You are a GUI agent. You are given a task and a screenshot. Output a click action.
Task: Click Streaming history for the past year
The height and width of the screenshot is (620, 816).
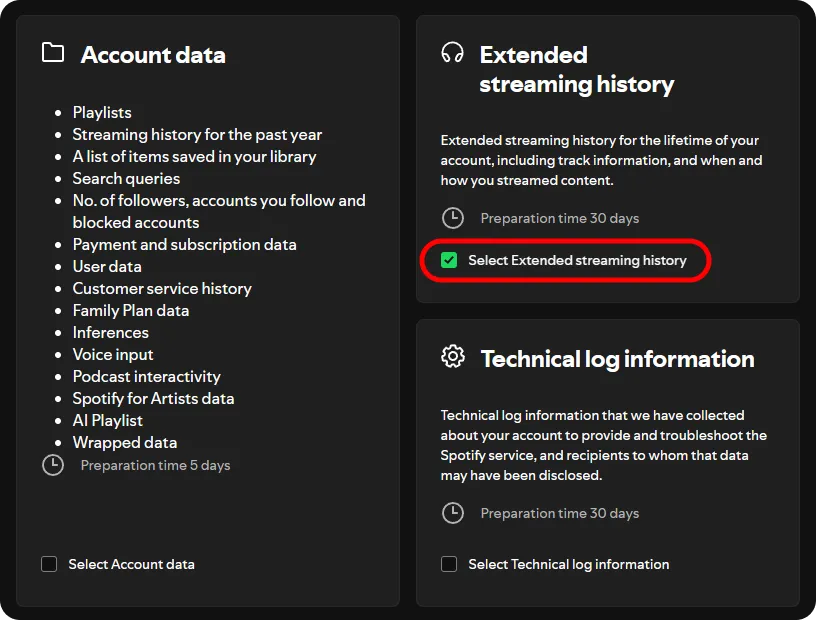[197, 135]
